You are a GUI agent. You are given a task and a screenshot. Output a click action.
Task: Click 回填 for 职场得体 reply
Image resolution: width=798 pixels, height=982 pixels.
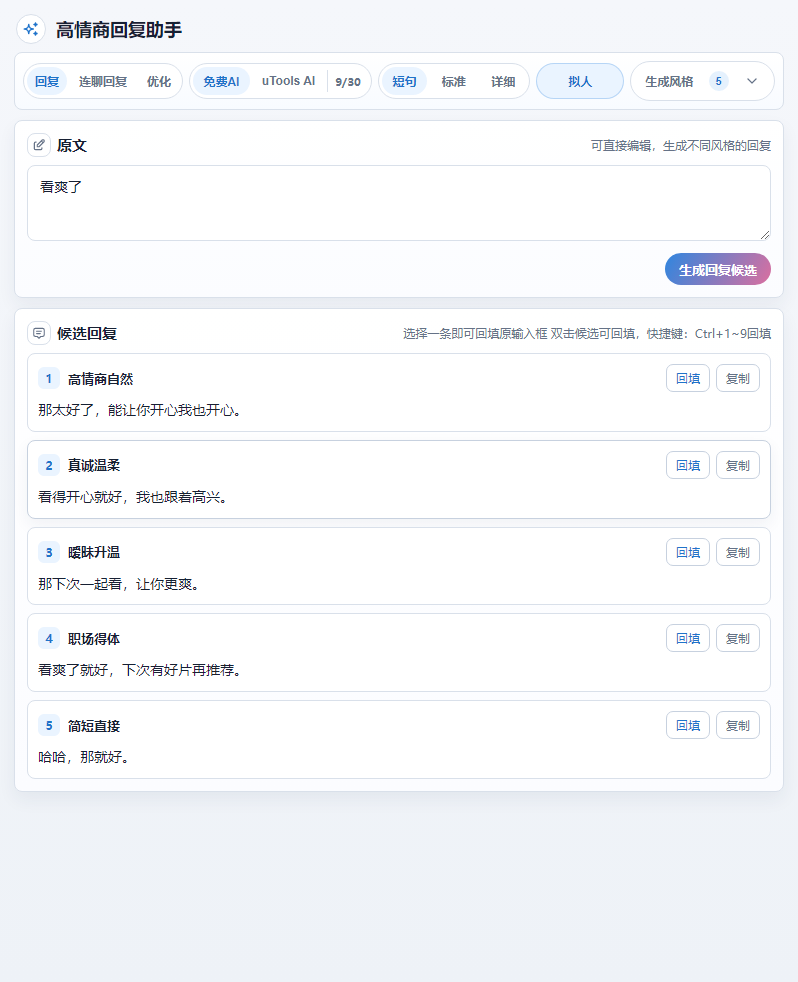point(688,638)
